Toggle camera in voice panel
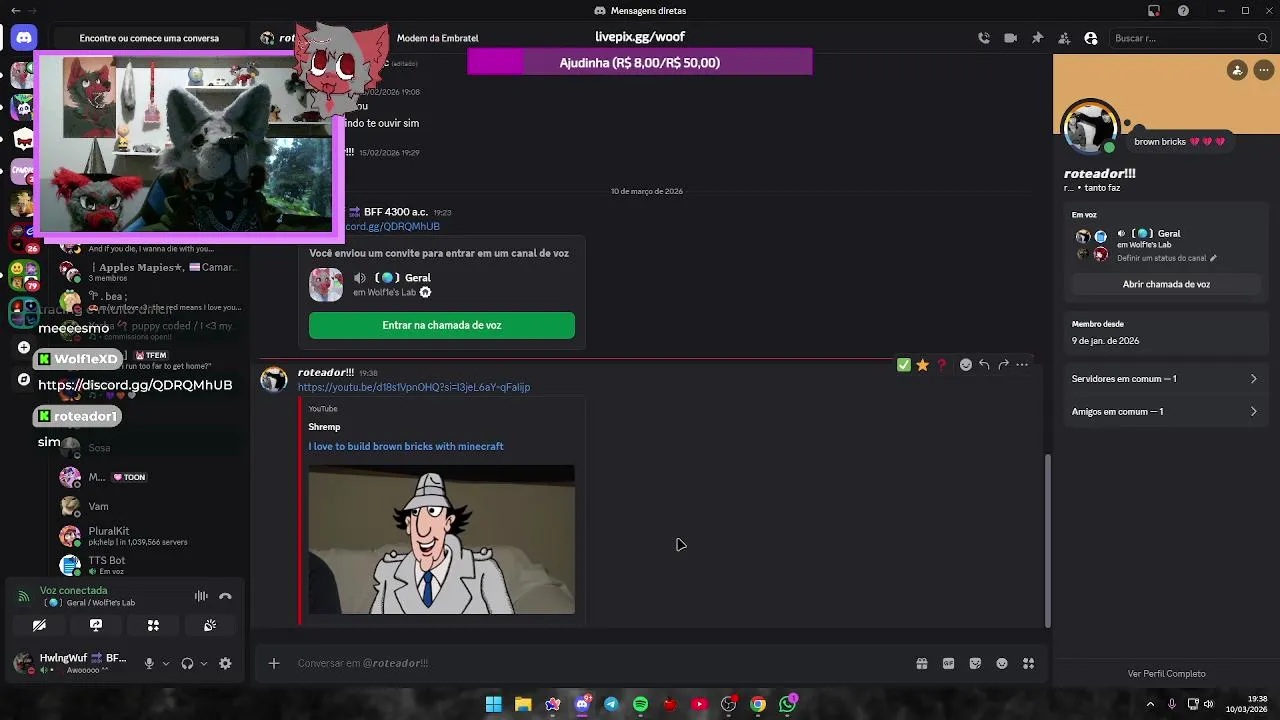 [39, 625]
